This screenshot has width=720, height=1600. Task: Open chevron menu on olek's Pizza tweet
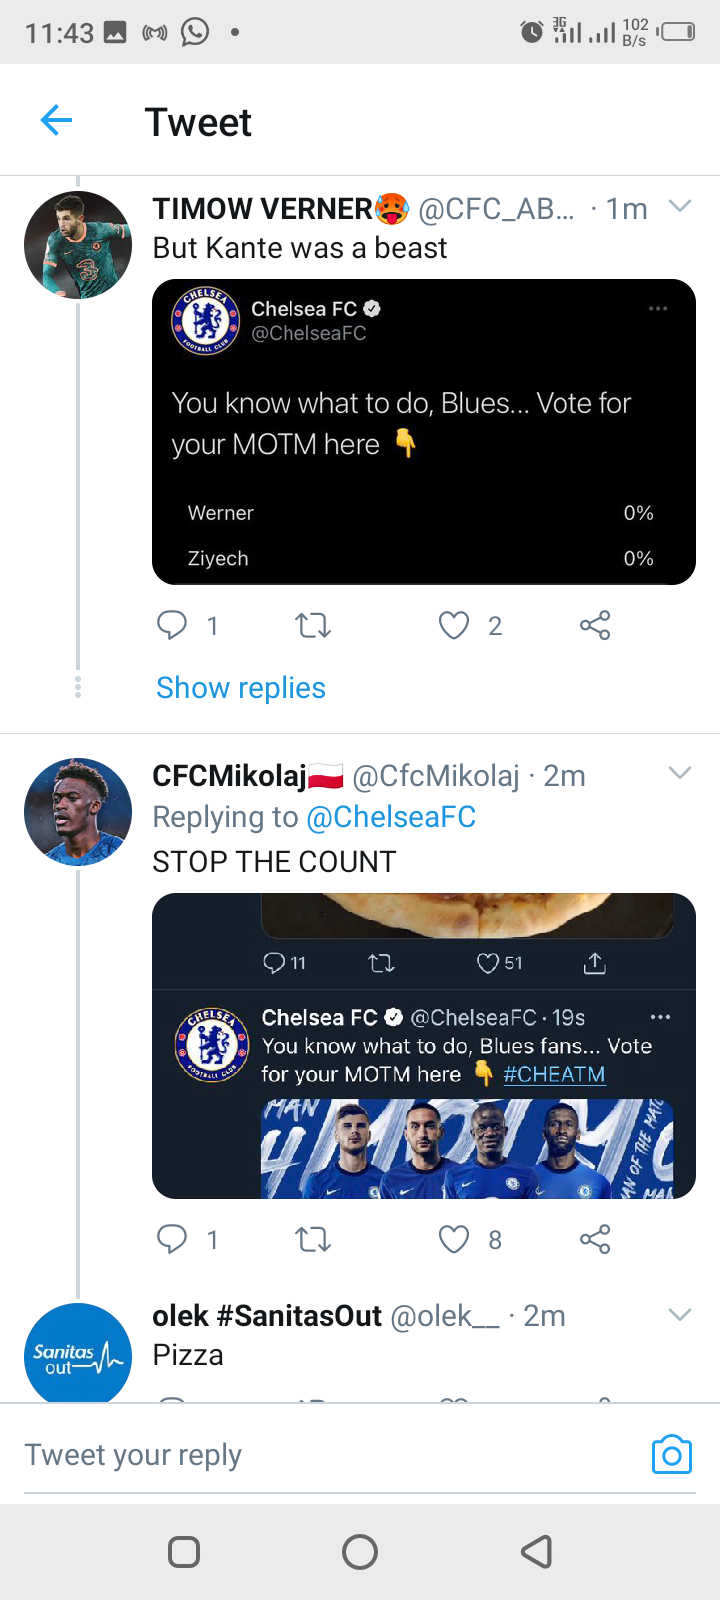680,1315
